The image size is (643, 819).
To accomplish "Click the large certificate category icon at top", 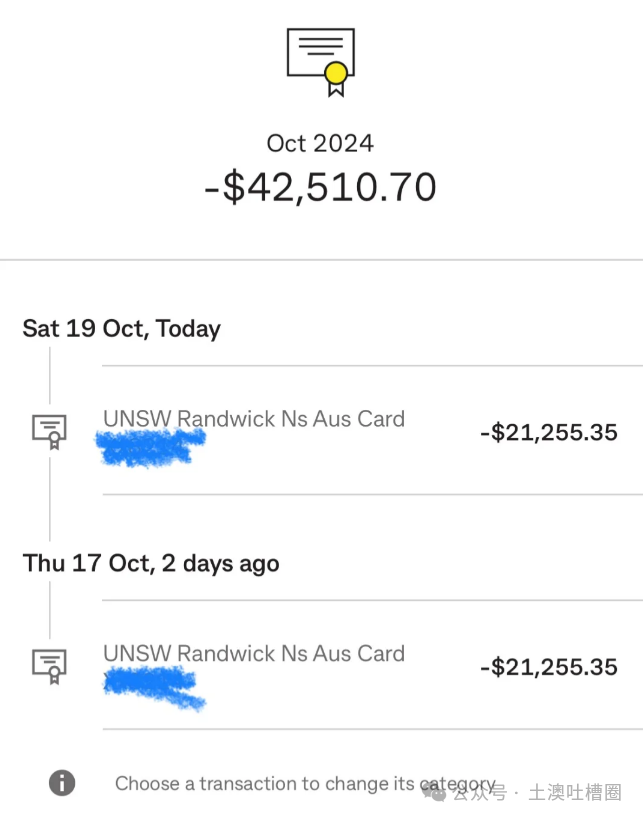I will (321, 60).
